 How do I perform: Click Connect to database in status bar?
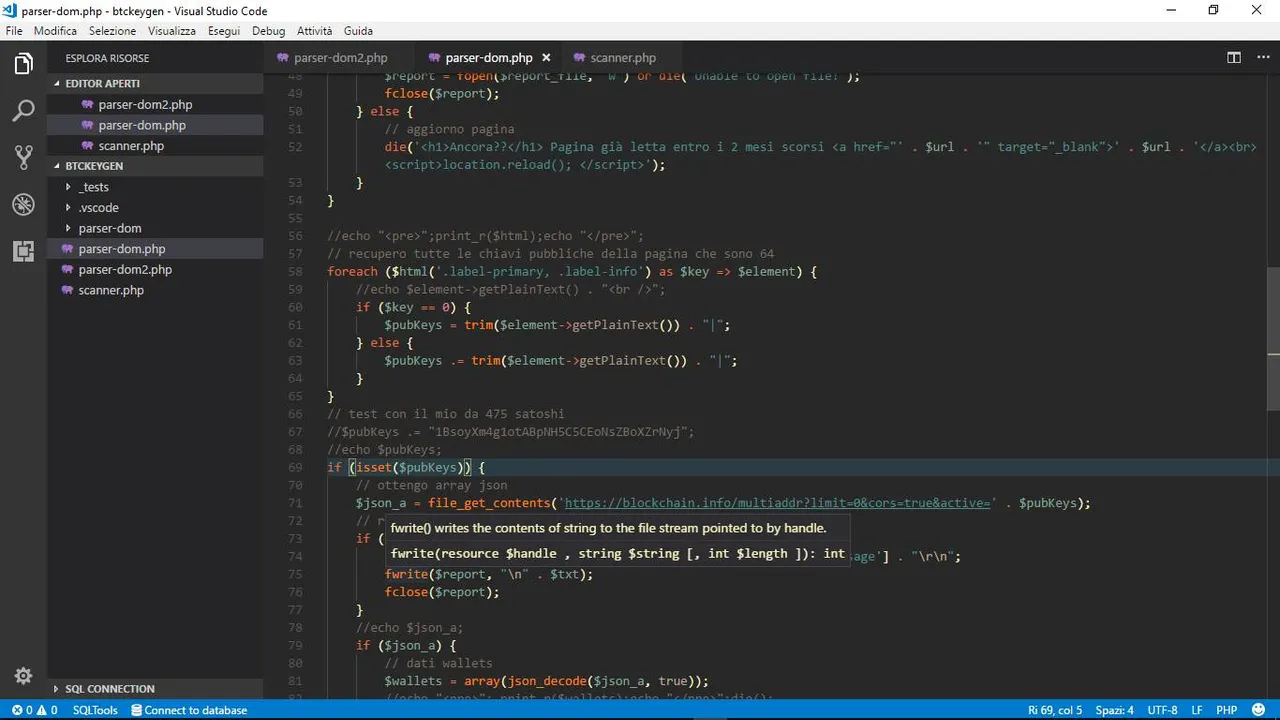click(x=189, y=710)
